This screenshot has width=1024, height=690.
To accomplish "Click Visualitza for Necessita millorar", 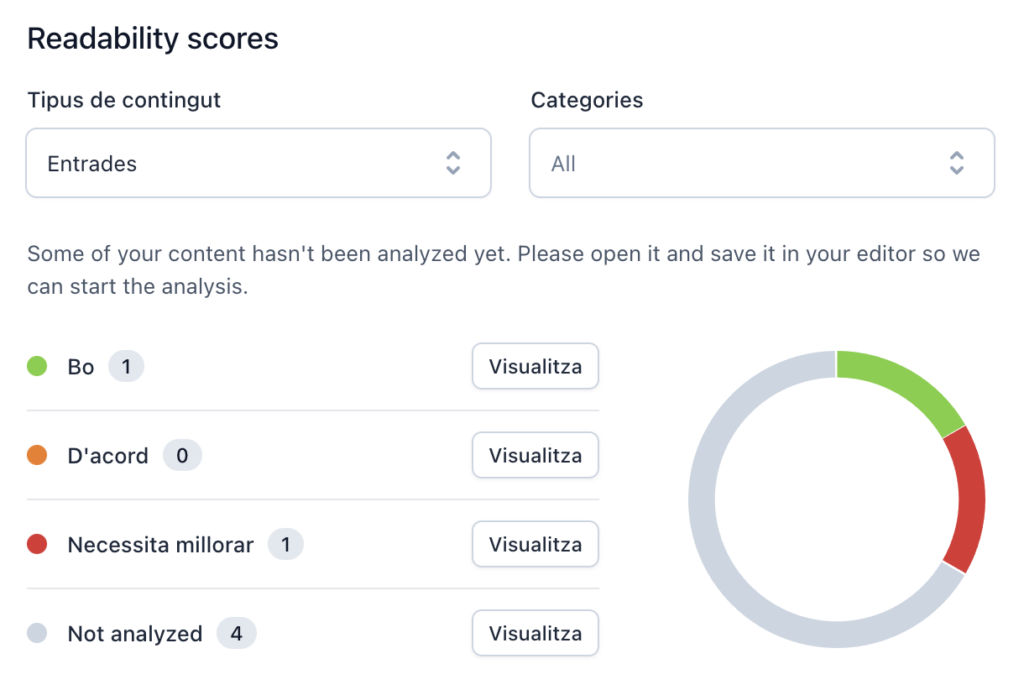I will tap(535, 545).
